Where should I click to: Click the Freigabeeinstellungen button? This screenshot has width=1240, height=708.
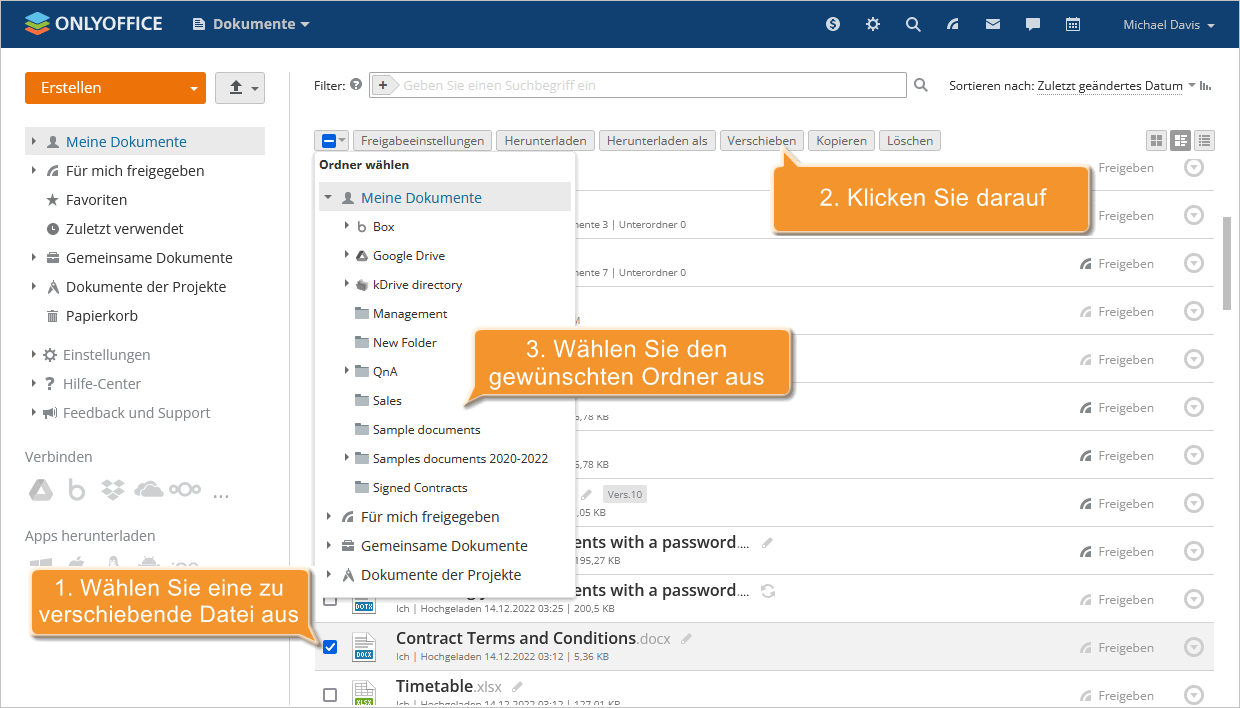coord(424,141)
